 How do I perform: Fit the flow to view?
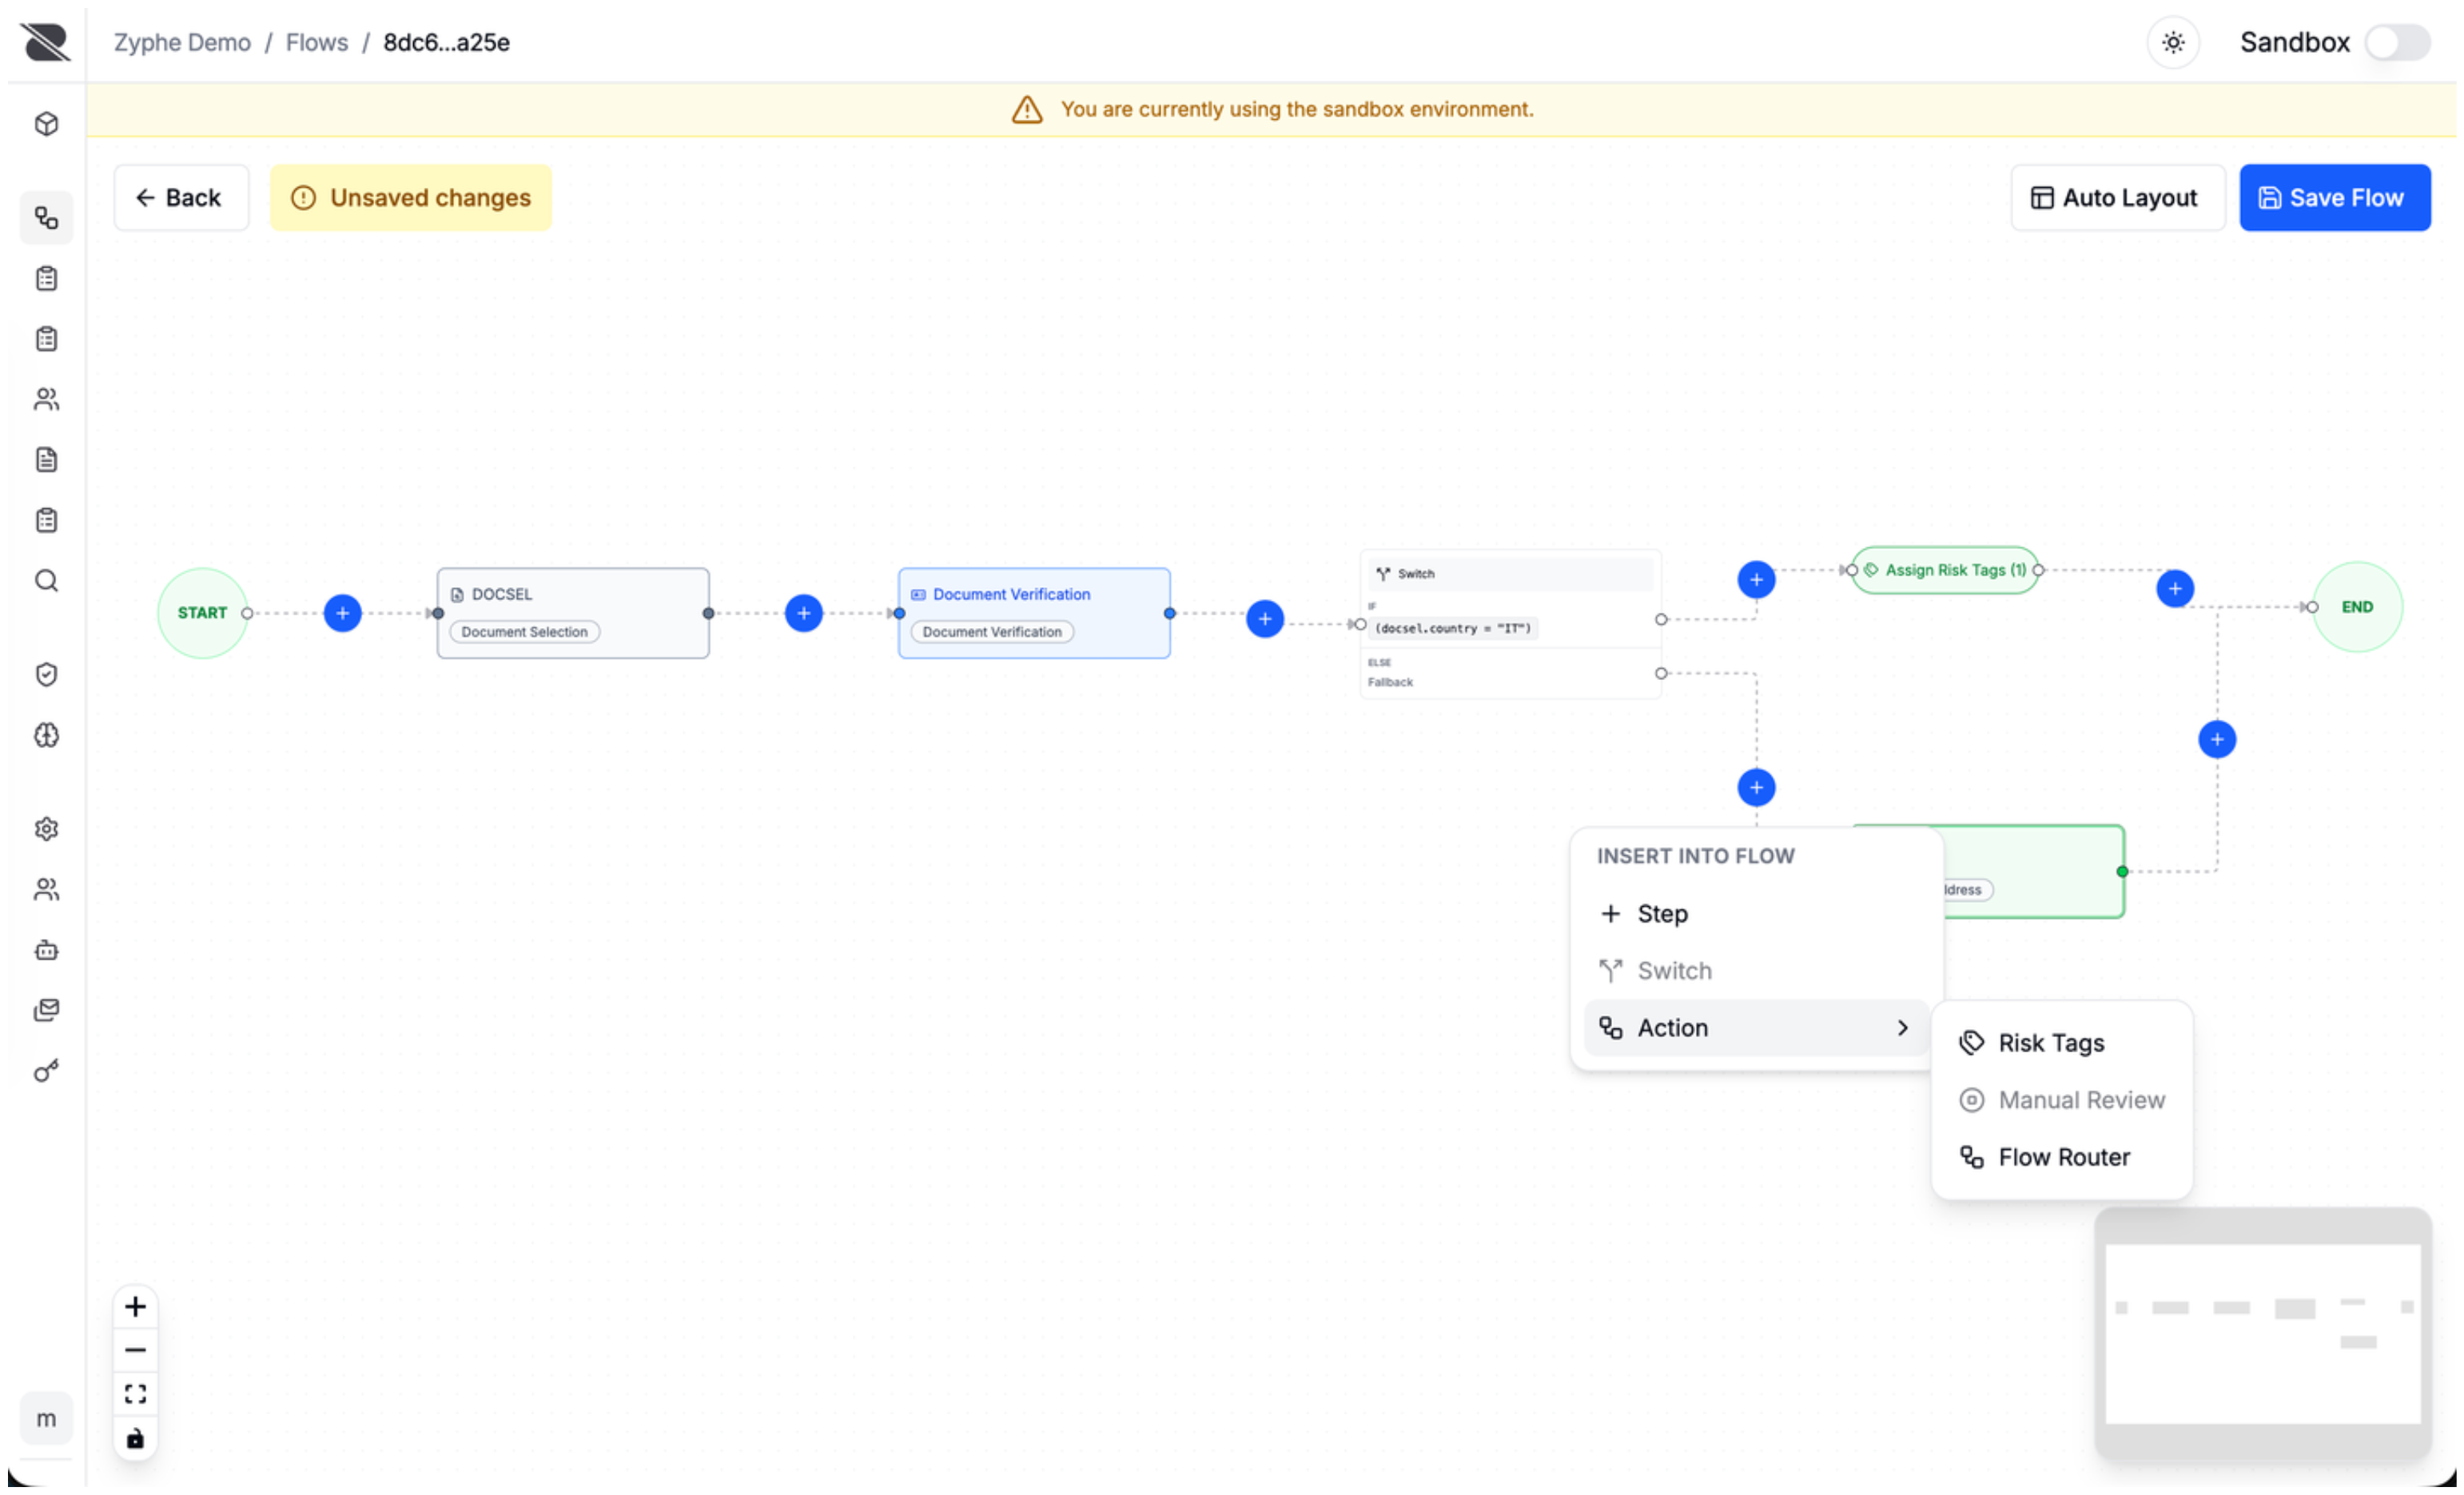(x=135, y=1395)
